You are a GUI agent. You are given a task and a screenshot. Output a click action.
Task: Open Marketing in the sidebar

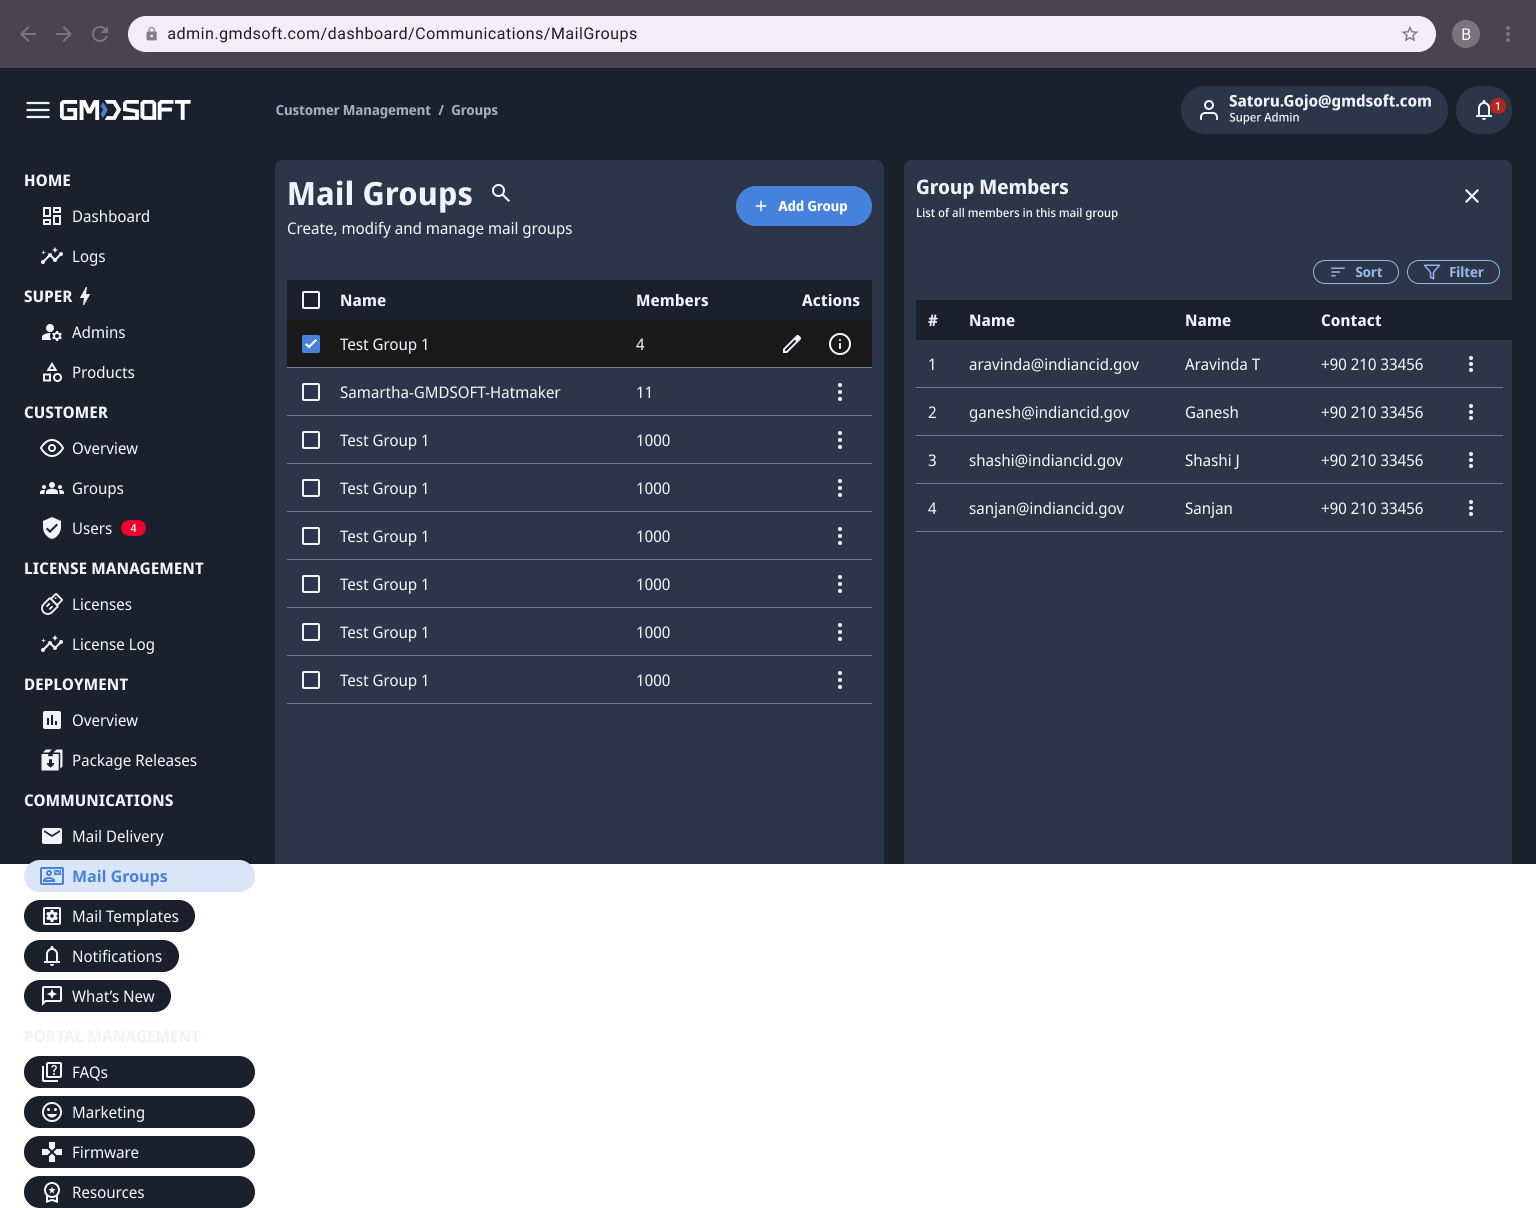[139, 1112]
